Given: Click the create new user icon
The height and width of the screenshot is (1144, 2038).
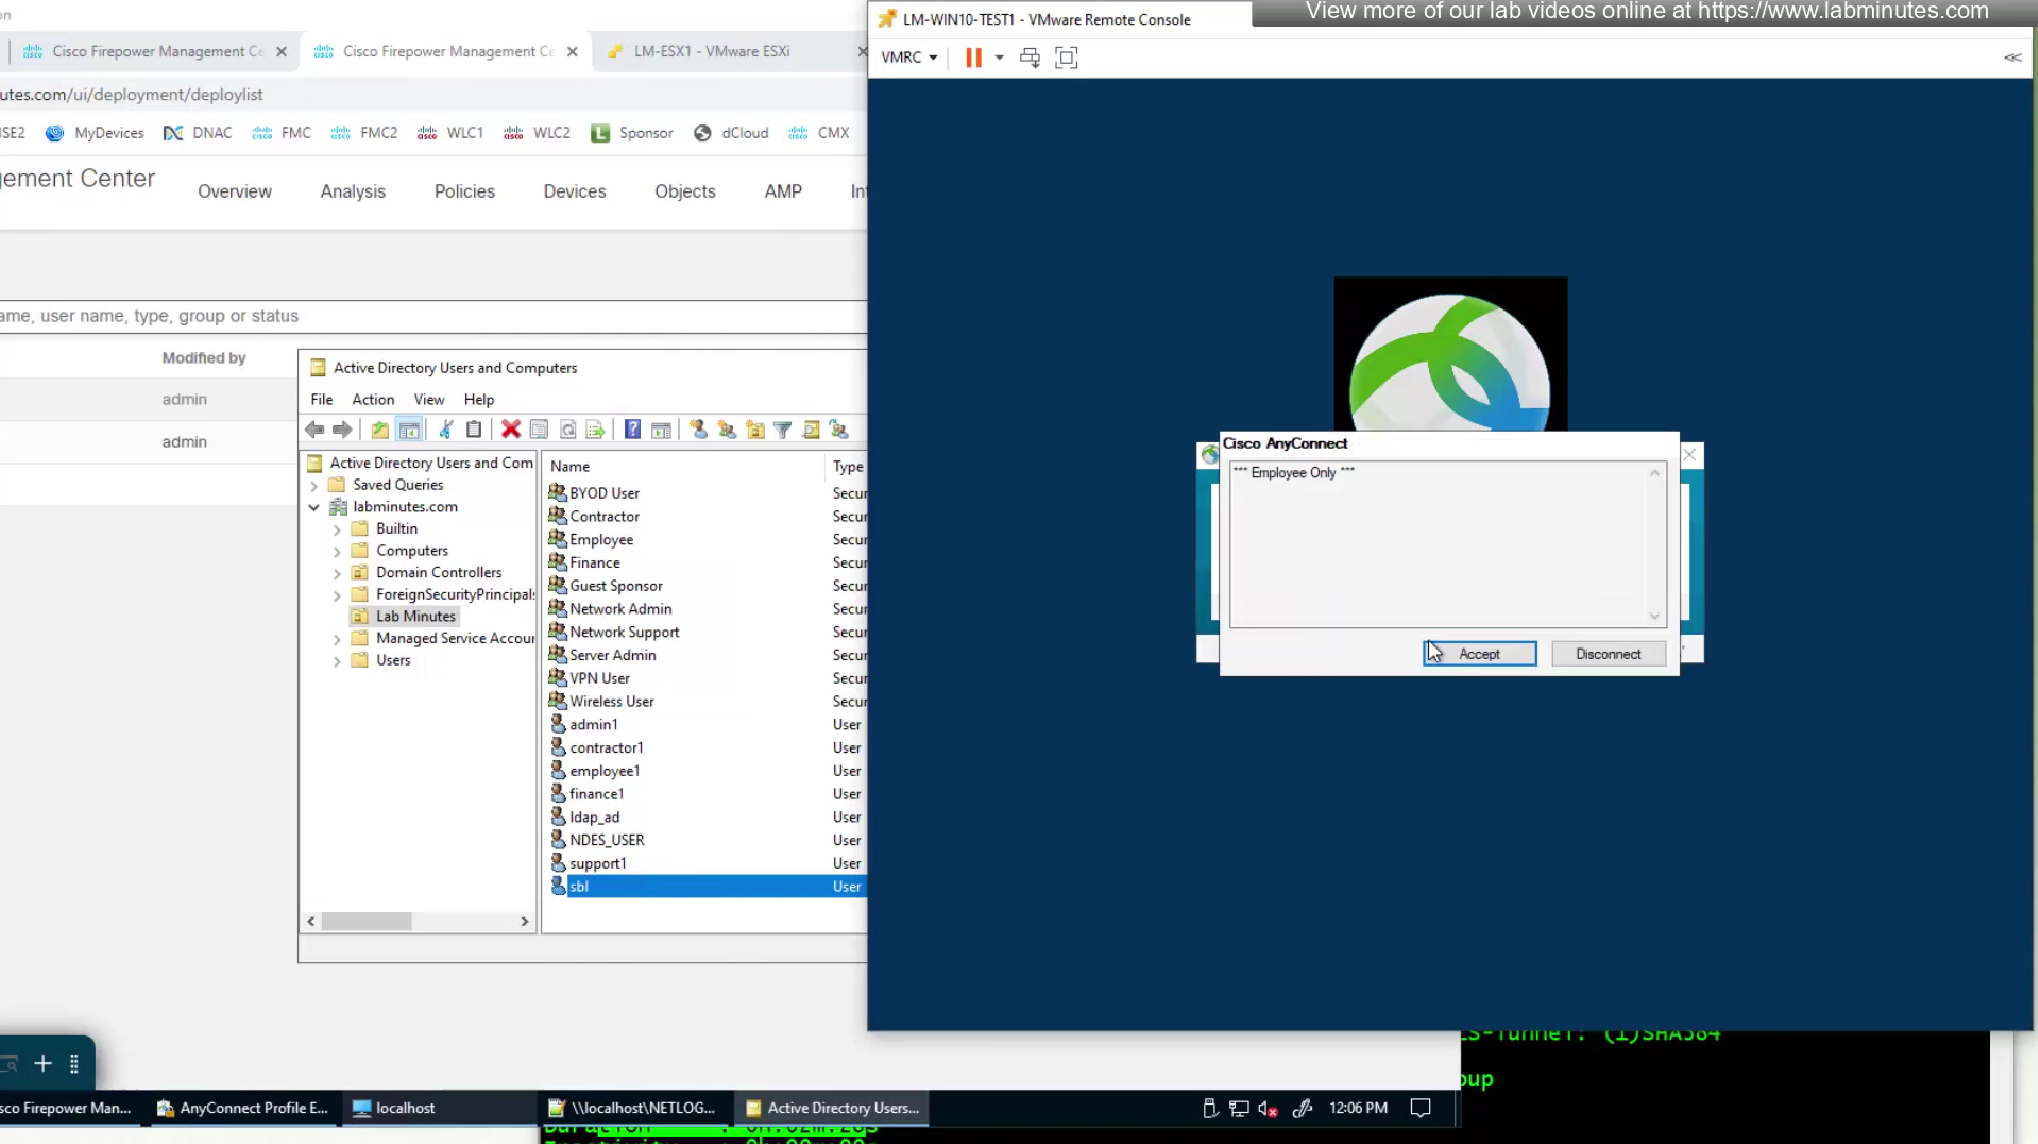Looking at the screenshot, I should (699, 430).
